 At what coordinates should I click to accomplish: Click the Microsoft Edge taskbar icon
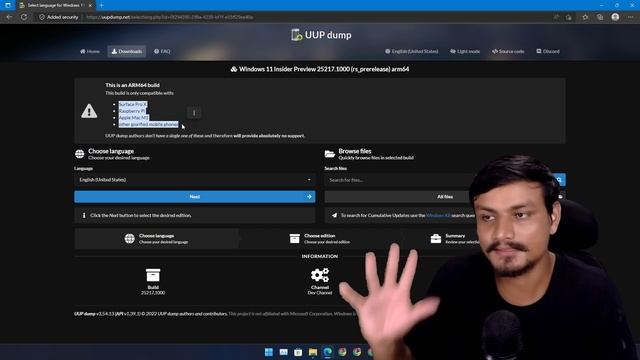pyautogui.click(x=327, y=352)
